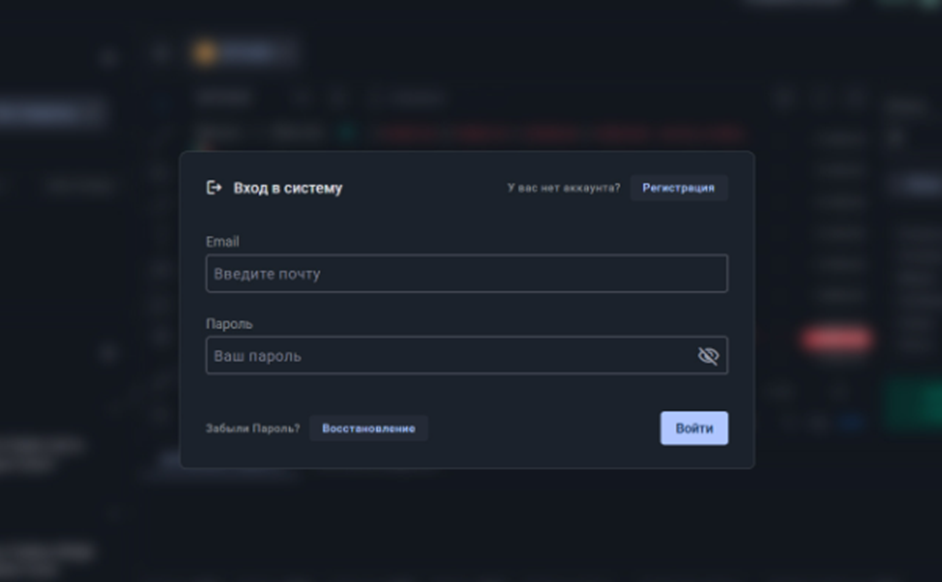Select the blurred highlighted item in the left sidebar
The height and width of the screenshot is (582, 942).
53,112
